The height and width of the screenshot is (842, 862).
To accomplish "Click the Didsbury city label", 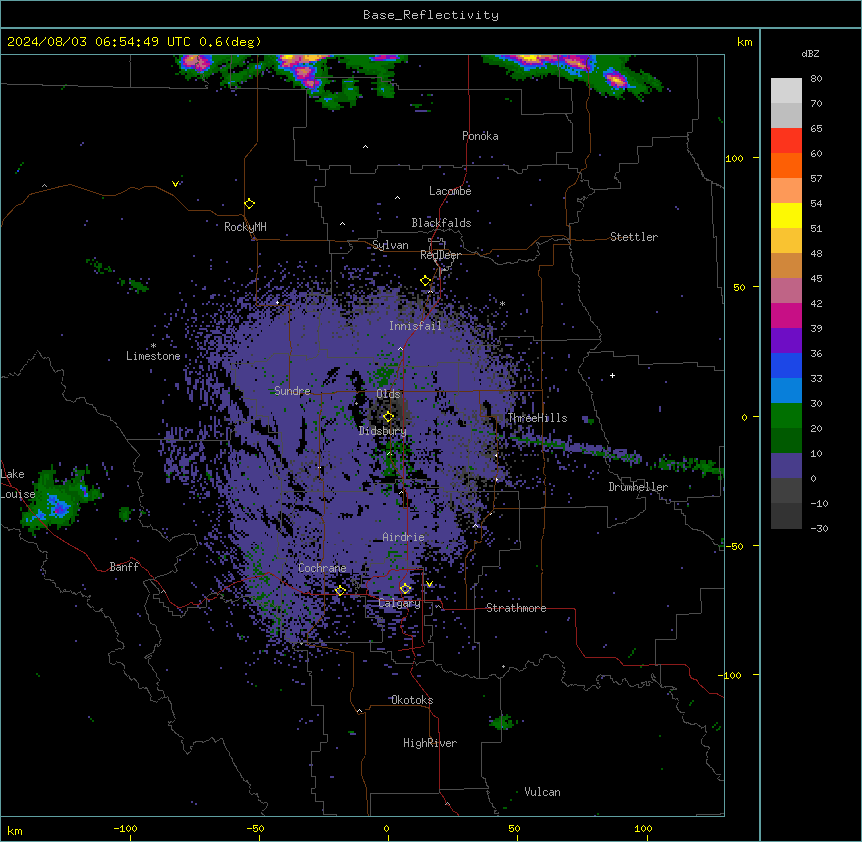I will click(x=383, y=431).
